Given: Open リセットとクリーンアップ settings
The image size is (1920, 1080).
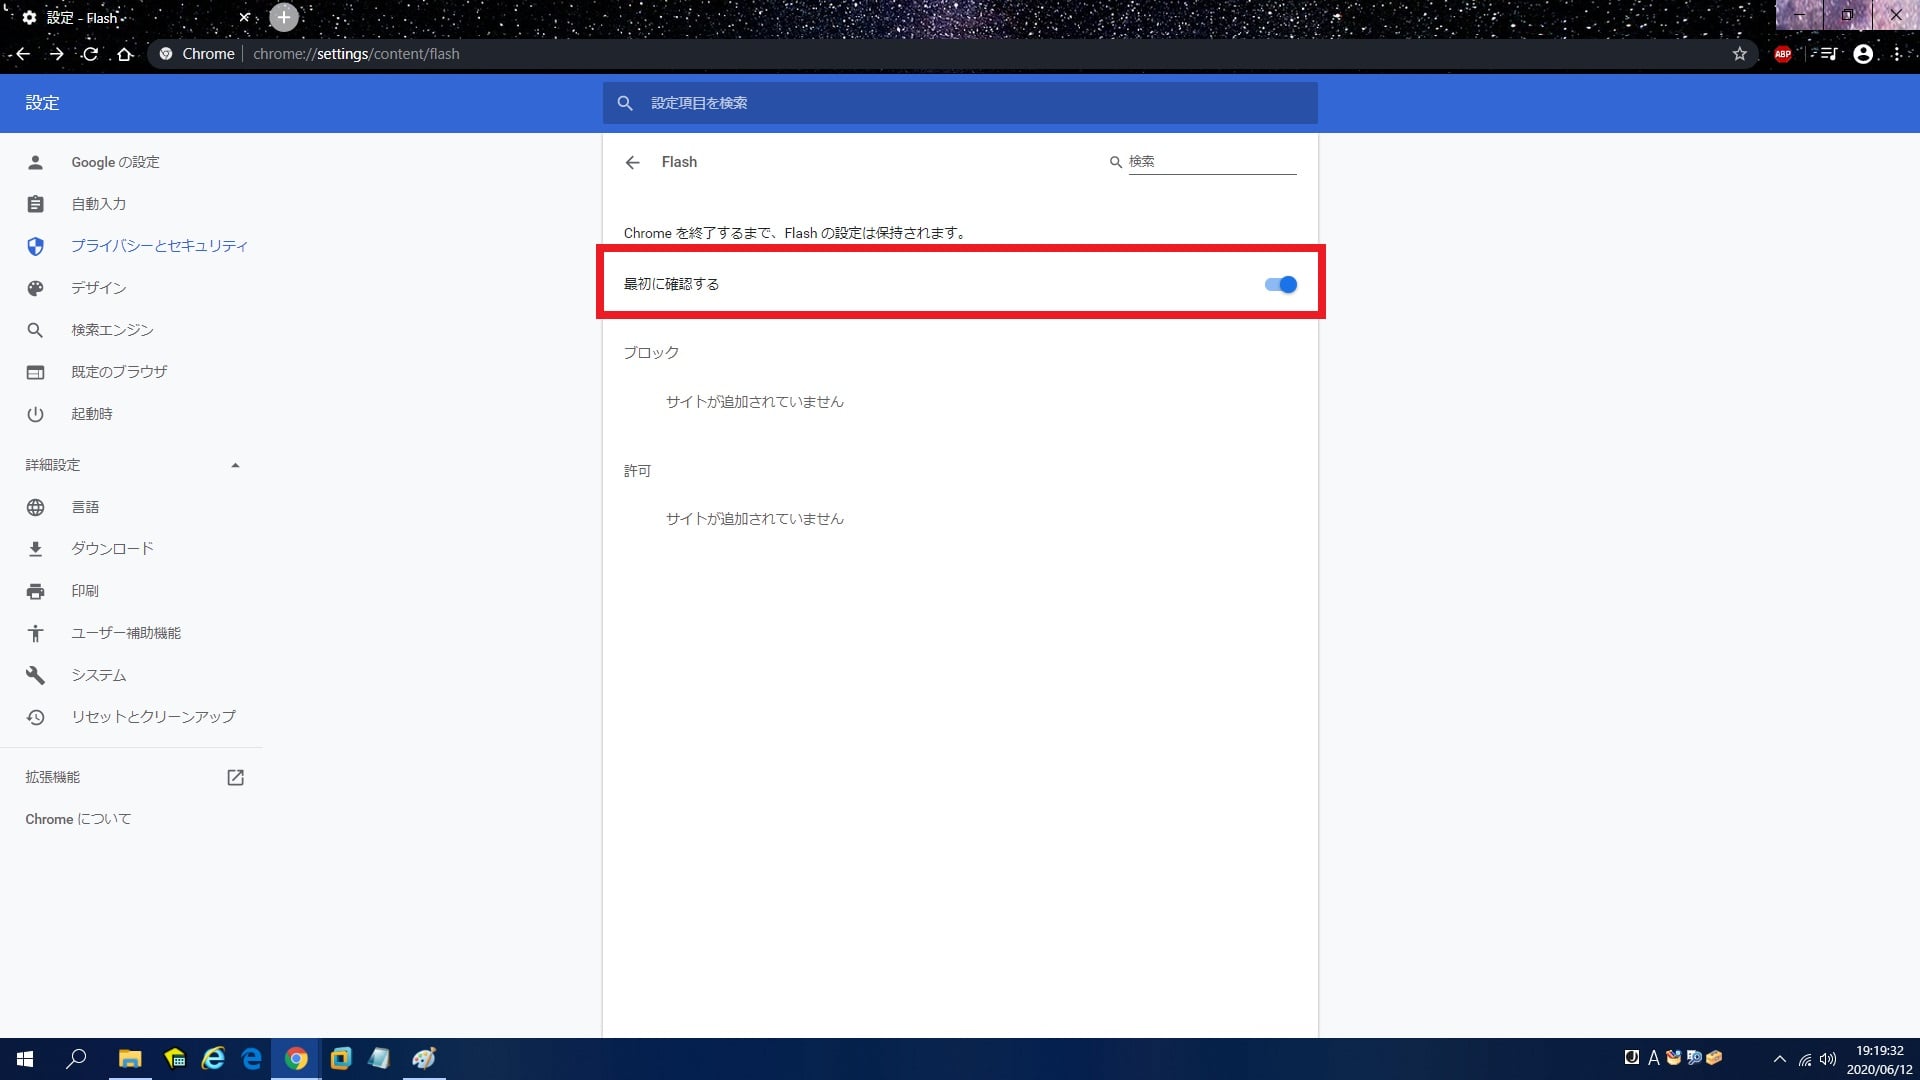Looking at the screenshot, I should [153, 717].
